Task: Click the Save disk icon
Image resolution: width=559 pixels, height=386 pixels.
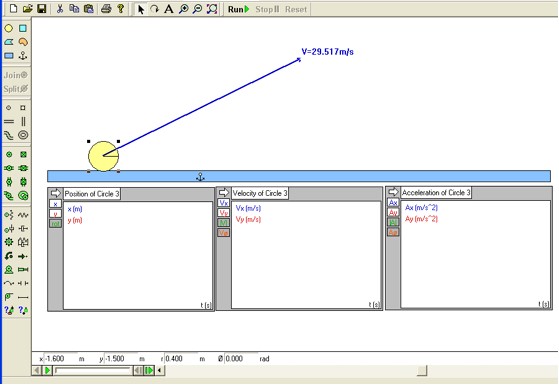Action: tap(42, 9)
